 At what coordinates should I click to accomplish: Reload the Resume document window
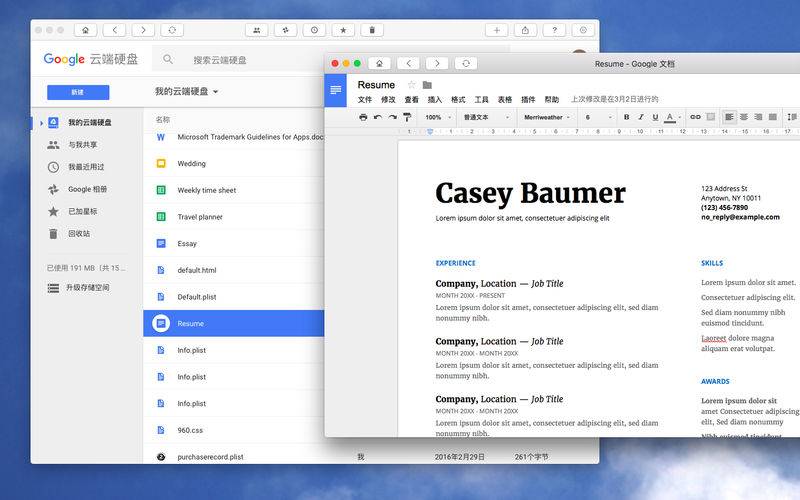tap(466, 63)
